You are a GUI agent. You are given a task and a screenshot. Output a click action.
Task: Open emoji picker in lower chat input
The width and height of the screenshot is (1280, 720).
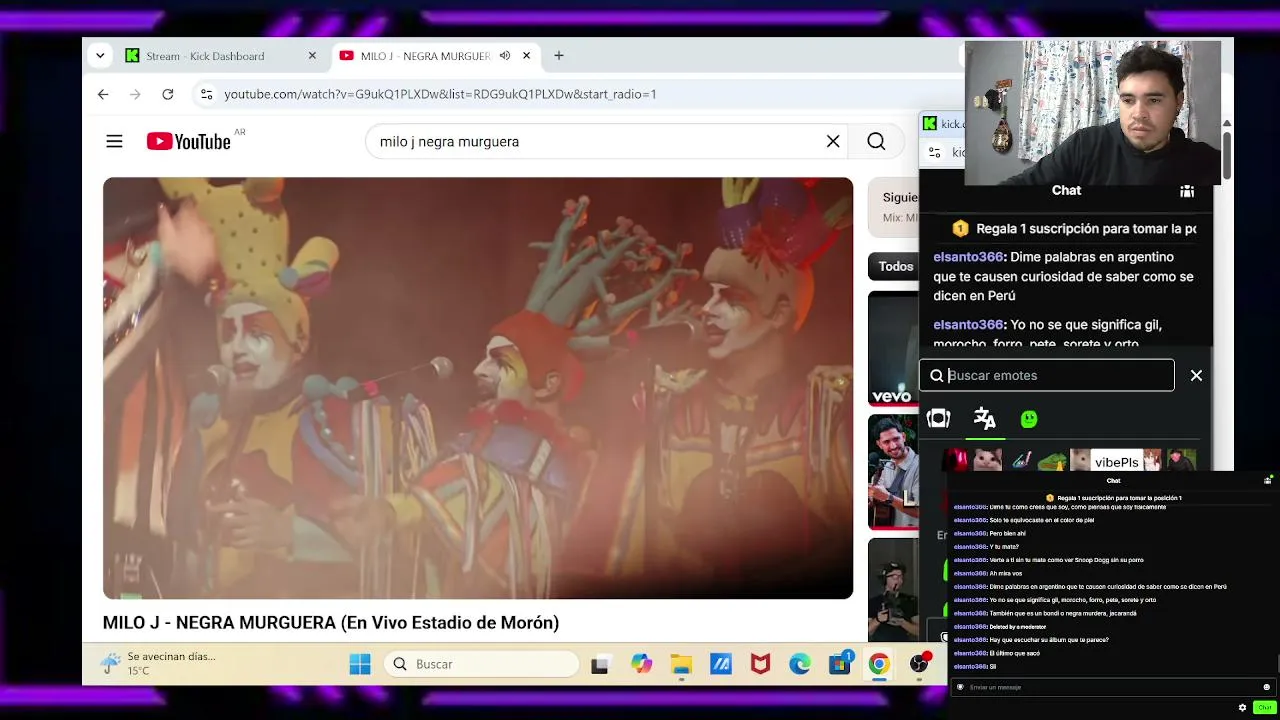pos(1266,687)
